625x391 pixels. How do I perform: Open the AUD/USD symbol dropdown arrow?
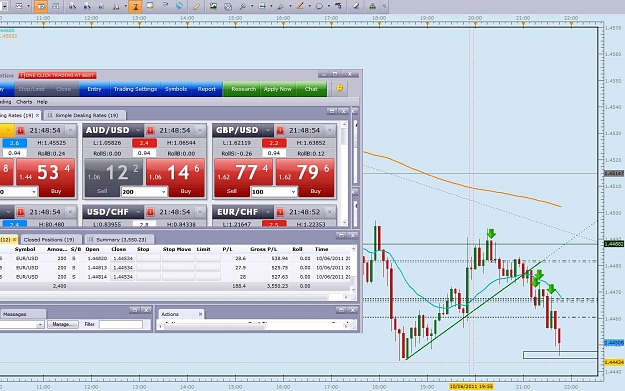pos(138,130)
